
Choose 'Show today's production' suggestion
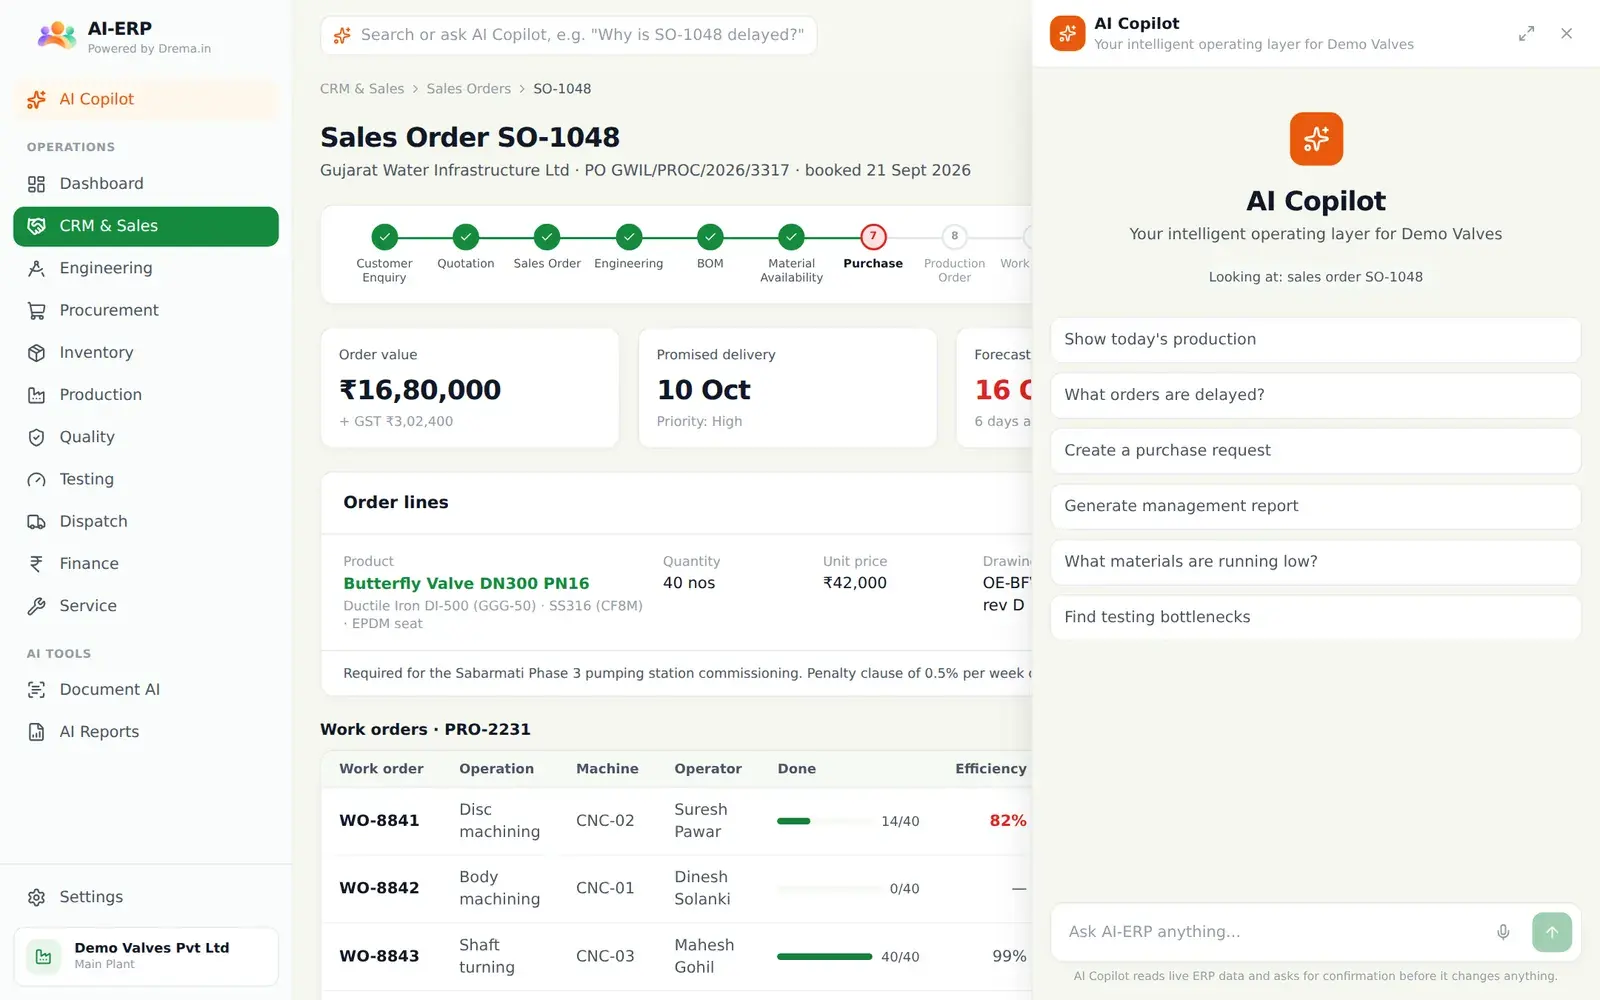(x=1315, y=340)
